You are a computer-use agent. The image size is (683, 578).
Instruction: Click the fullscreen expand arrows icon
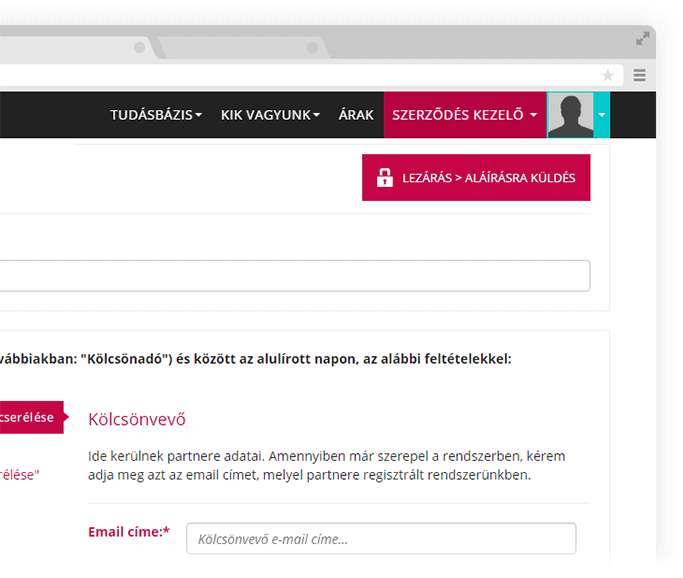[643, 39]
